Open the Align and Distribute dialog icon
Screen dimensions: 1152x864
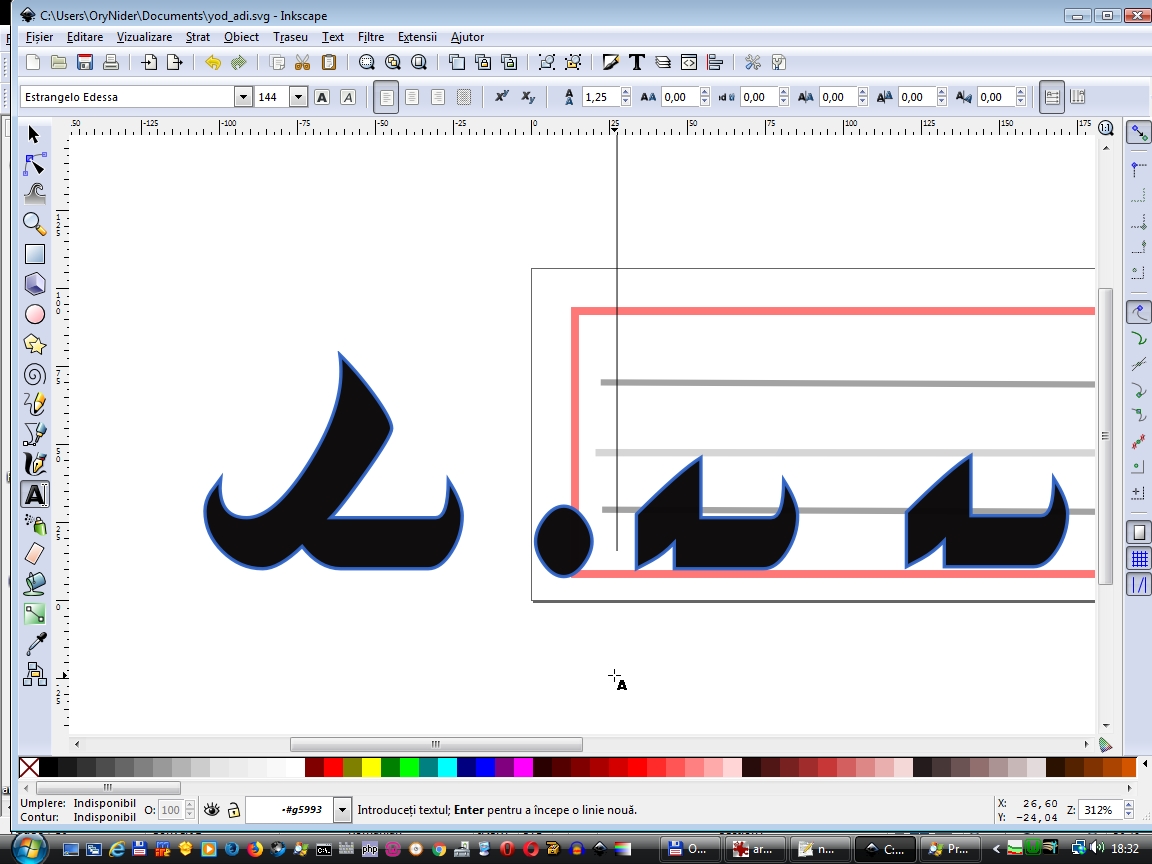coord(715,62)
